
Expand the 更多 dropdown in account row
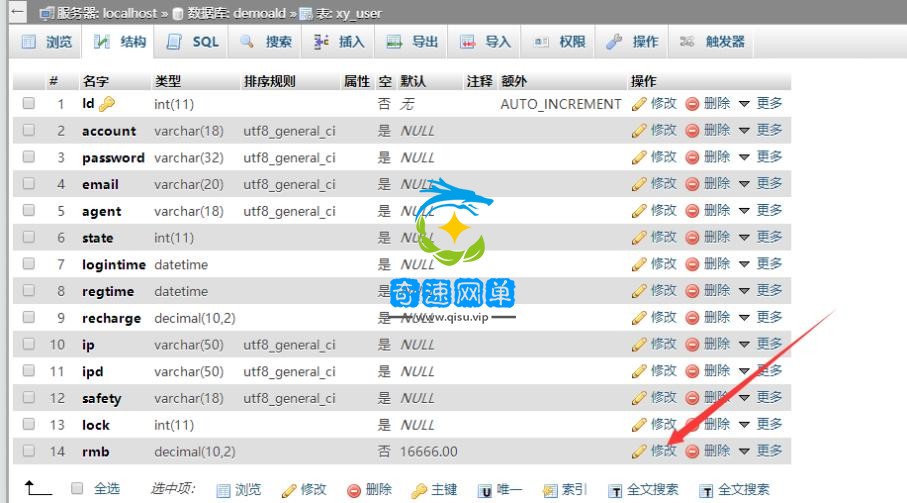click(x=761, y=130)
